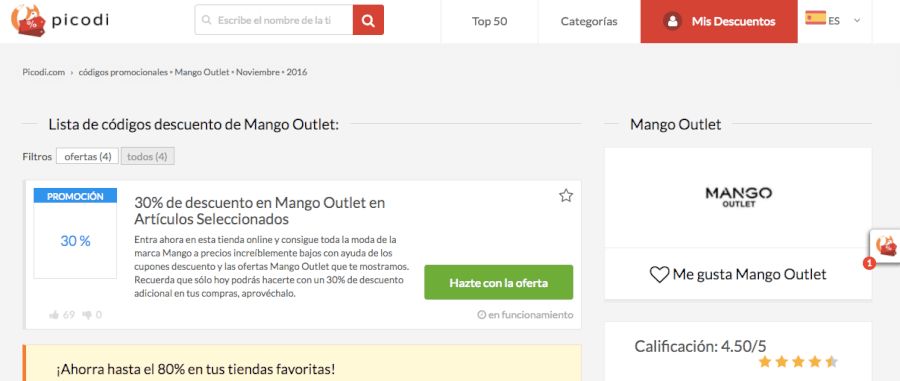This screenshot has height=381, width=900.
Task: Click the Calificación: 4.50/5 text
Action: [700, 346]
